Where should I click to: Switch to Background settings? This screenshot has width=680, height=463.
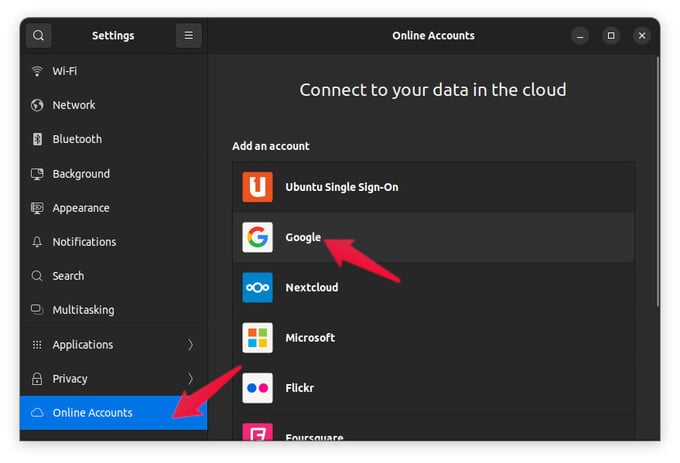[x=114, y=174]
